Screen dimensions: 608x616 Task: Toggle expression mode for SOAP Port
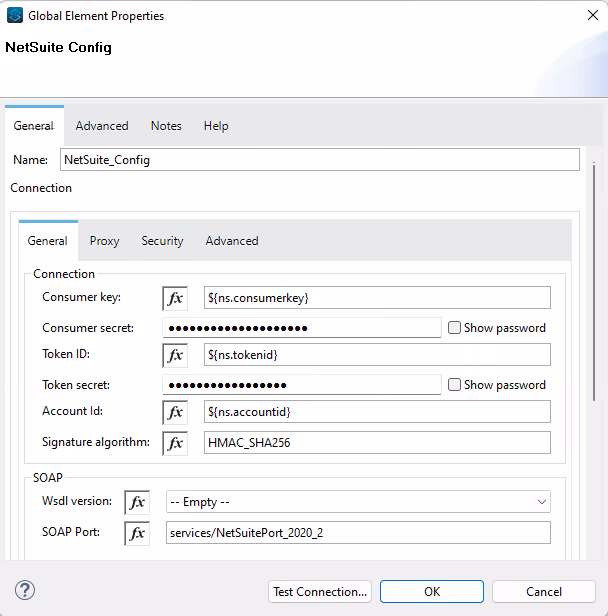(137, 533)
